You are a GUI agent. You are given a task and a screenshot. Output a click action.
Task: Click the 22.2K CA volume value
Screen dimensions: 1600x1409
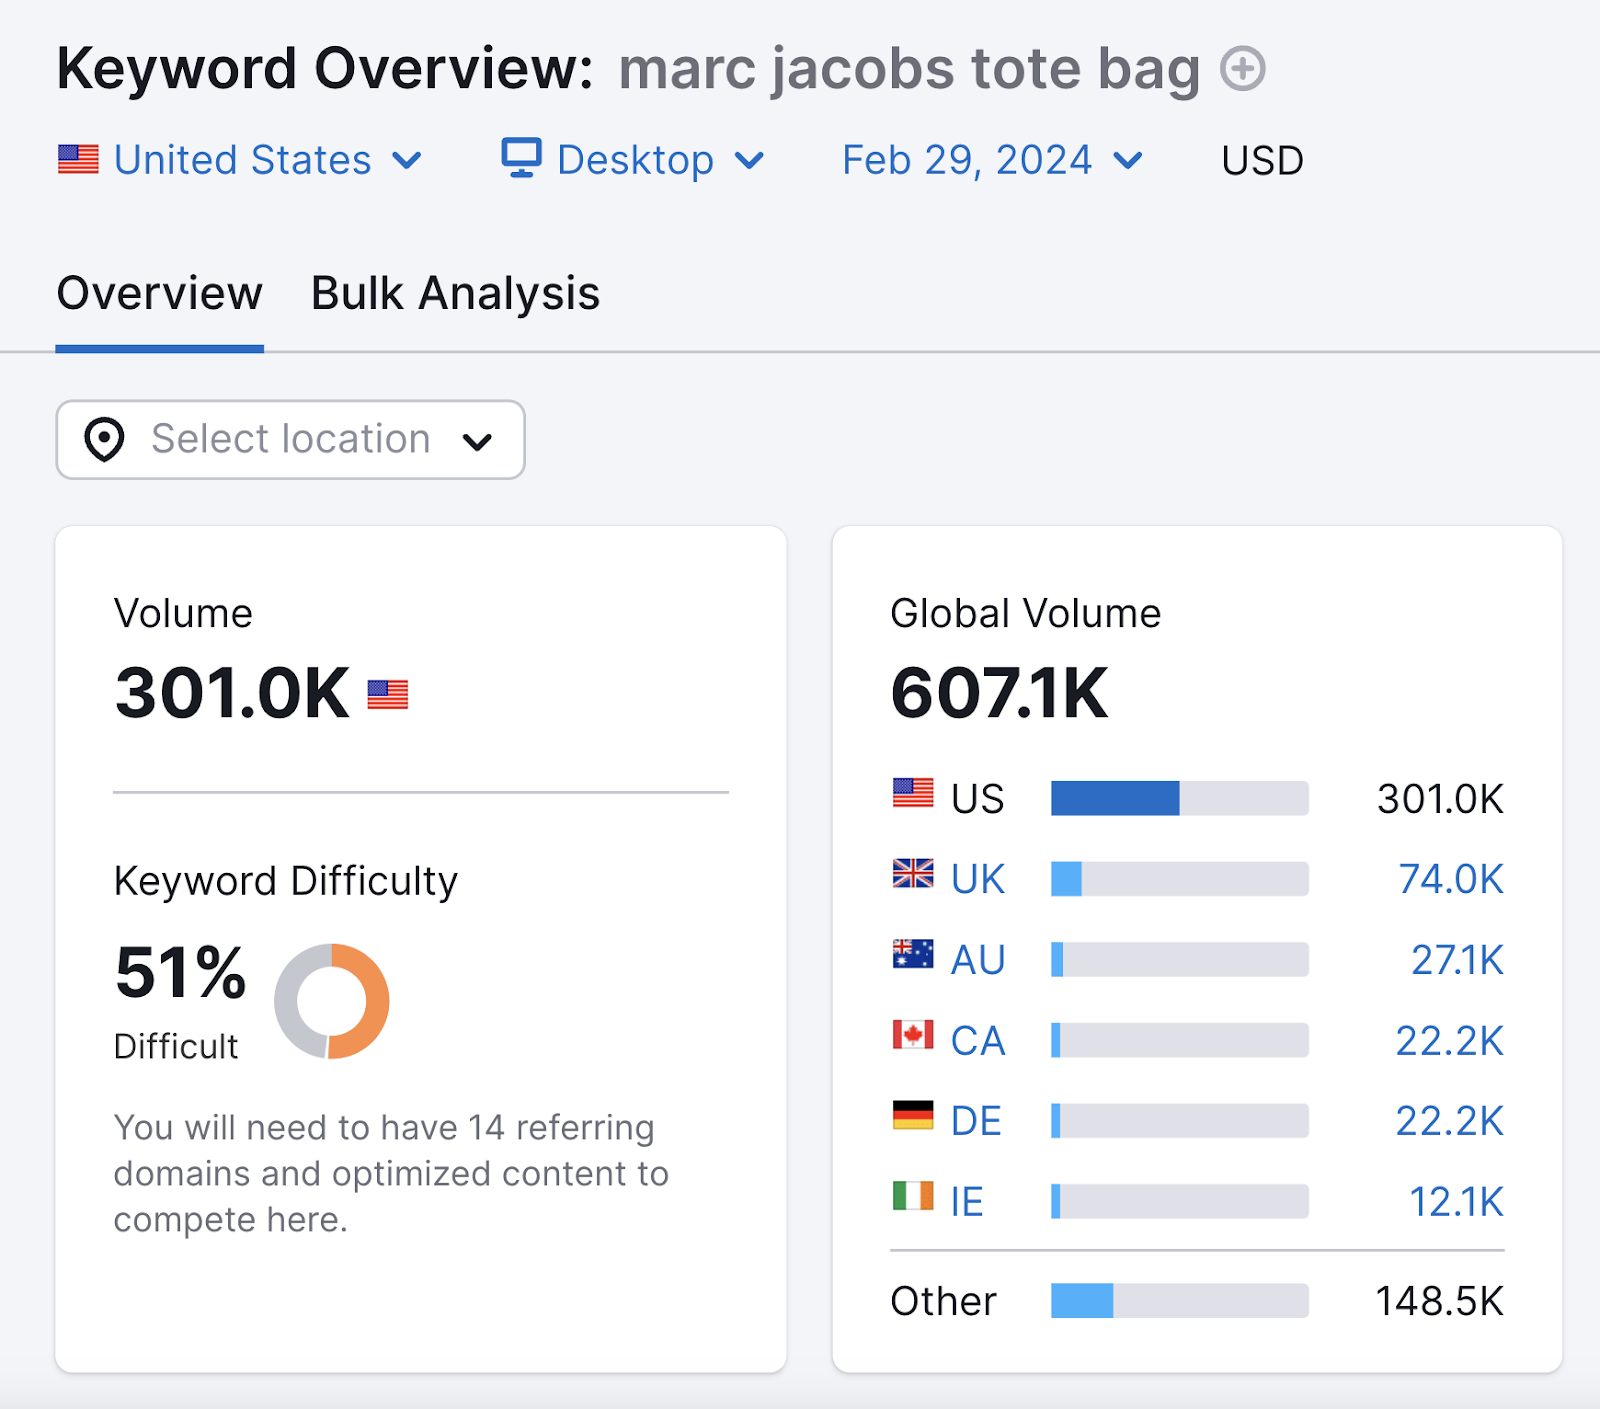click(x=1450, y=1041)
